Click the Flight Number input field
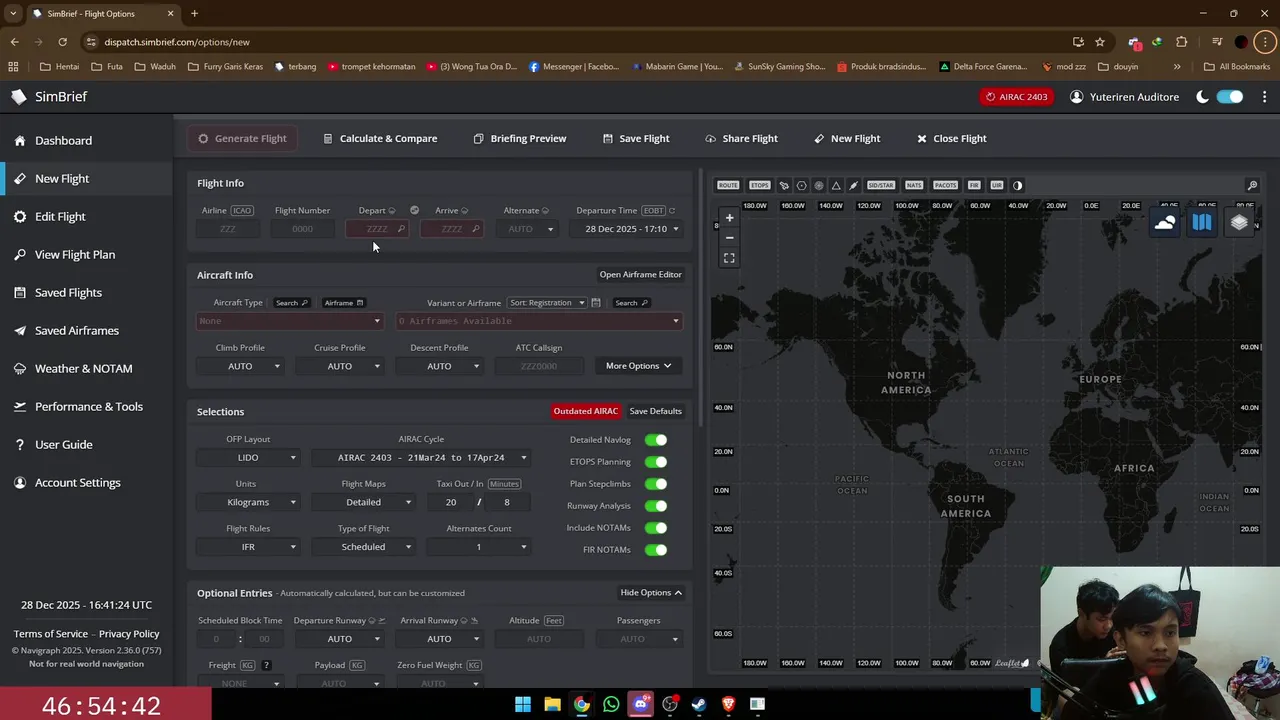This screenshot has height=720, width=1280. pos(302,229)
